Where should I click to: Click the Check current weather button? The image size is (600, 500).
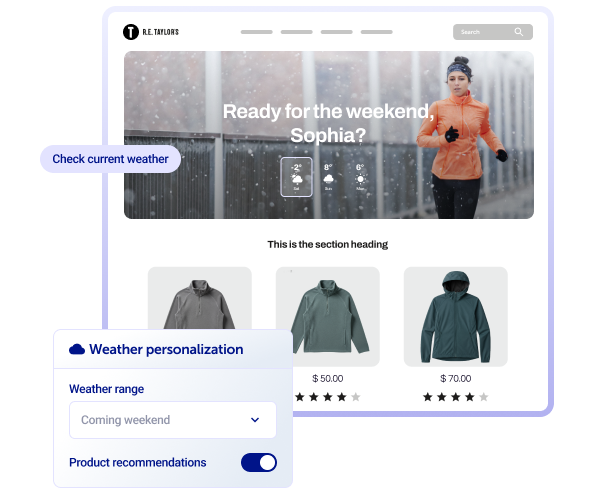click(x=111, y=159)
